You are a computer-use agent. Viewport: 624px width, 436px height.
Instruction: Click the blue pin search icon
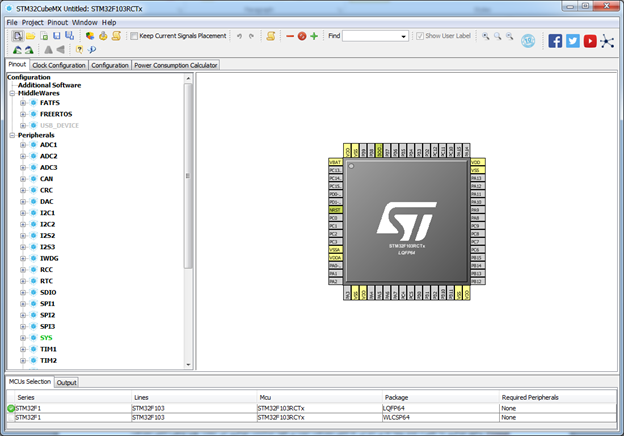point(92,50)
